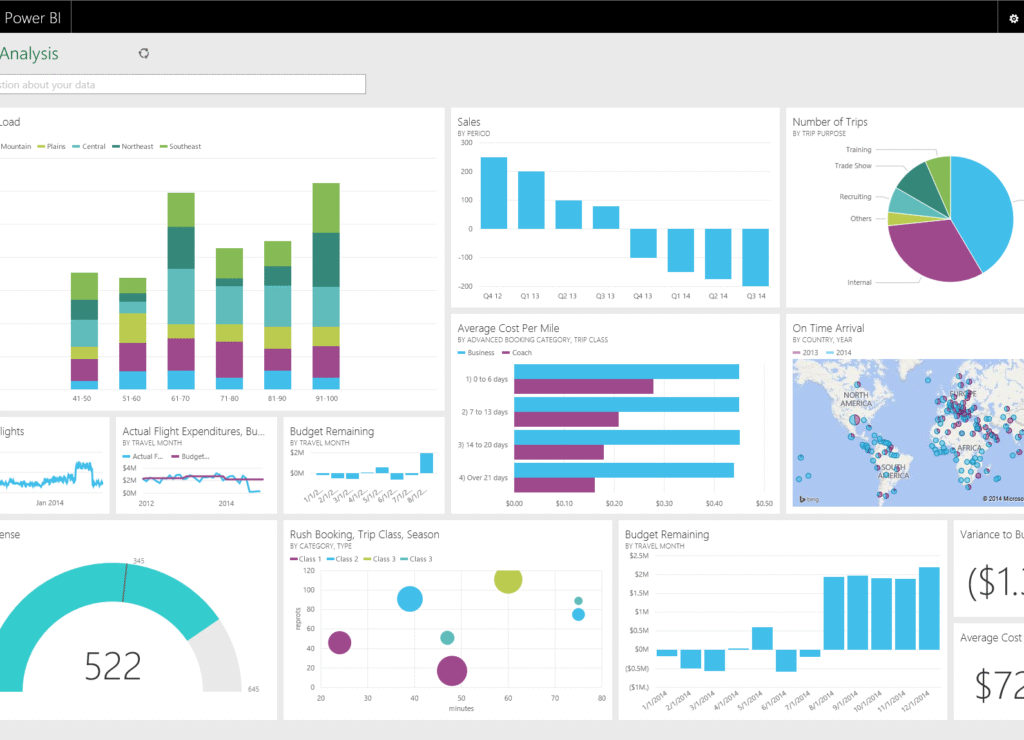Click the South America map label
Viewport: 1024px width, 740px height.
pos(893,472)
